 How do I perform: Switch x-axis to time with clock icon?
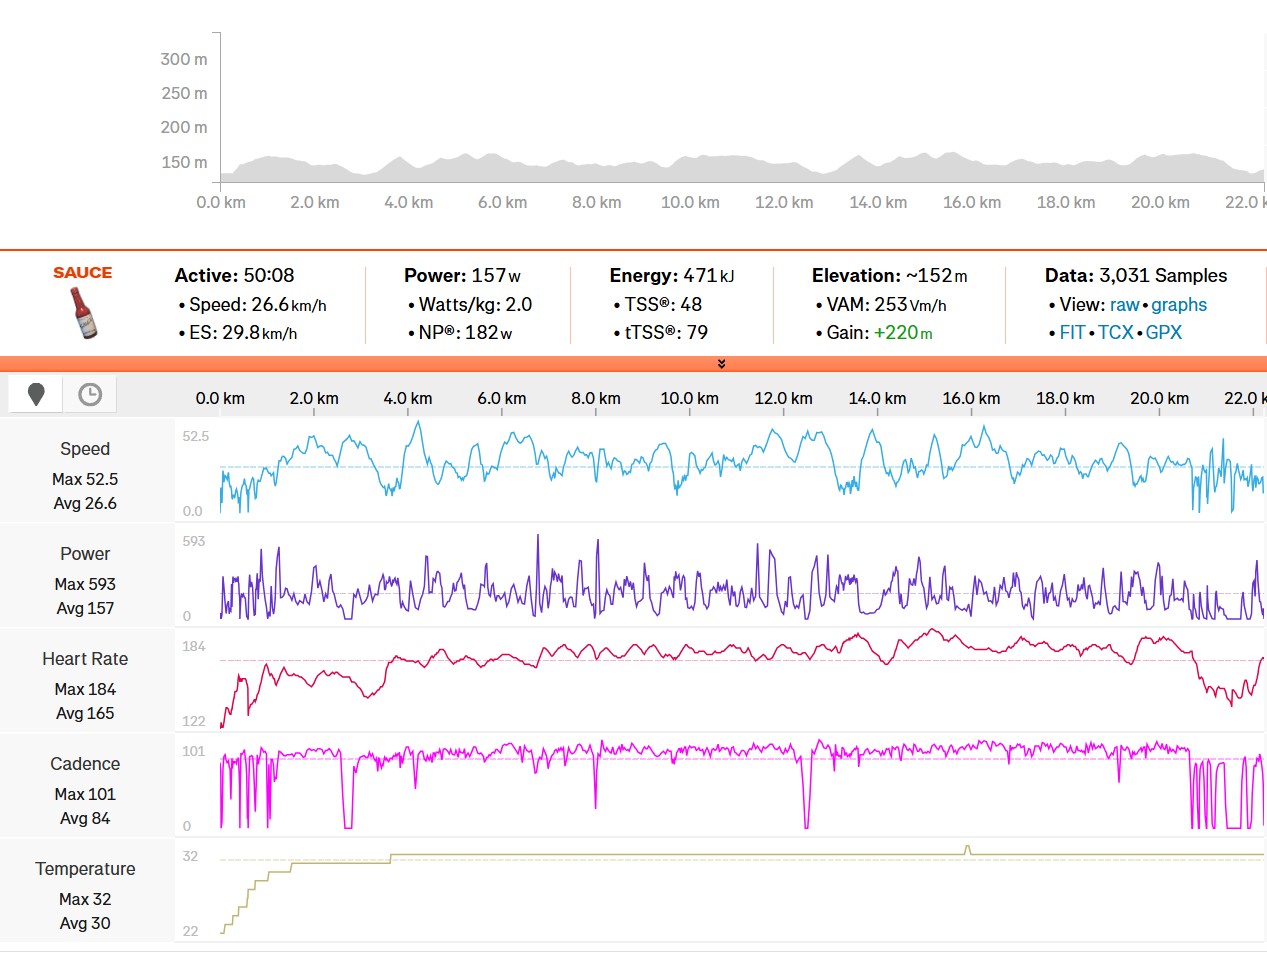point(90,395)
